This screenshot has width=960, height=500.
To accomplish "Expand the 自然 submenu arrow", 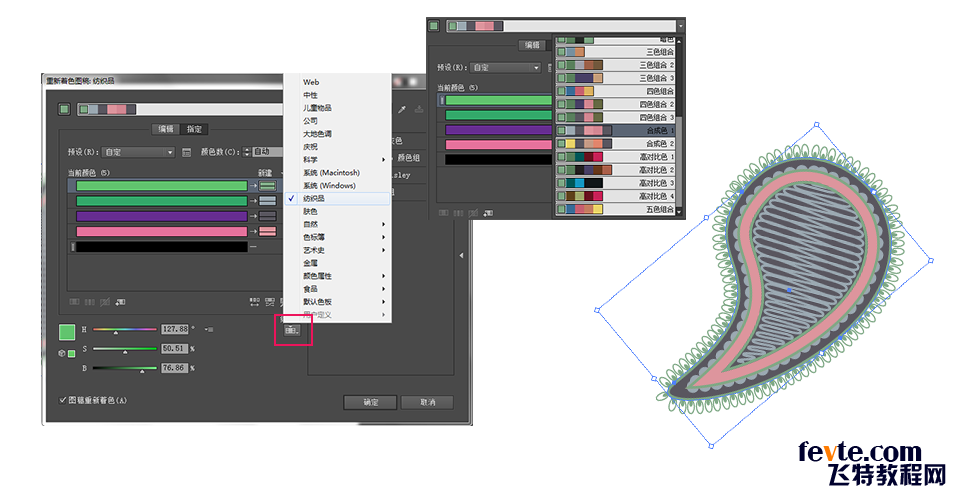I will tap(384, 225).
